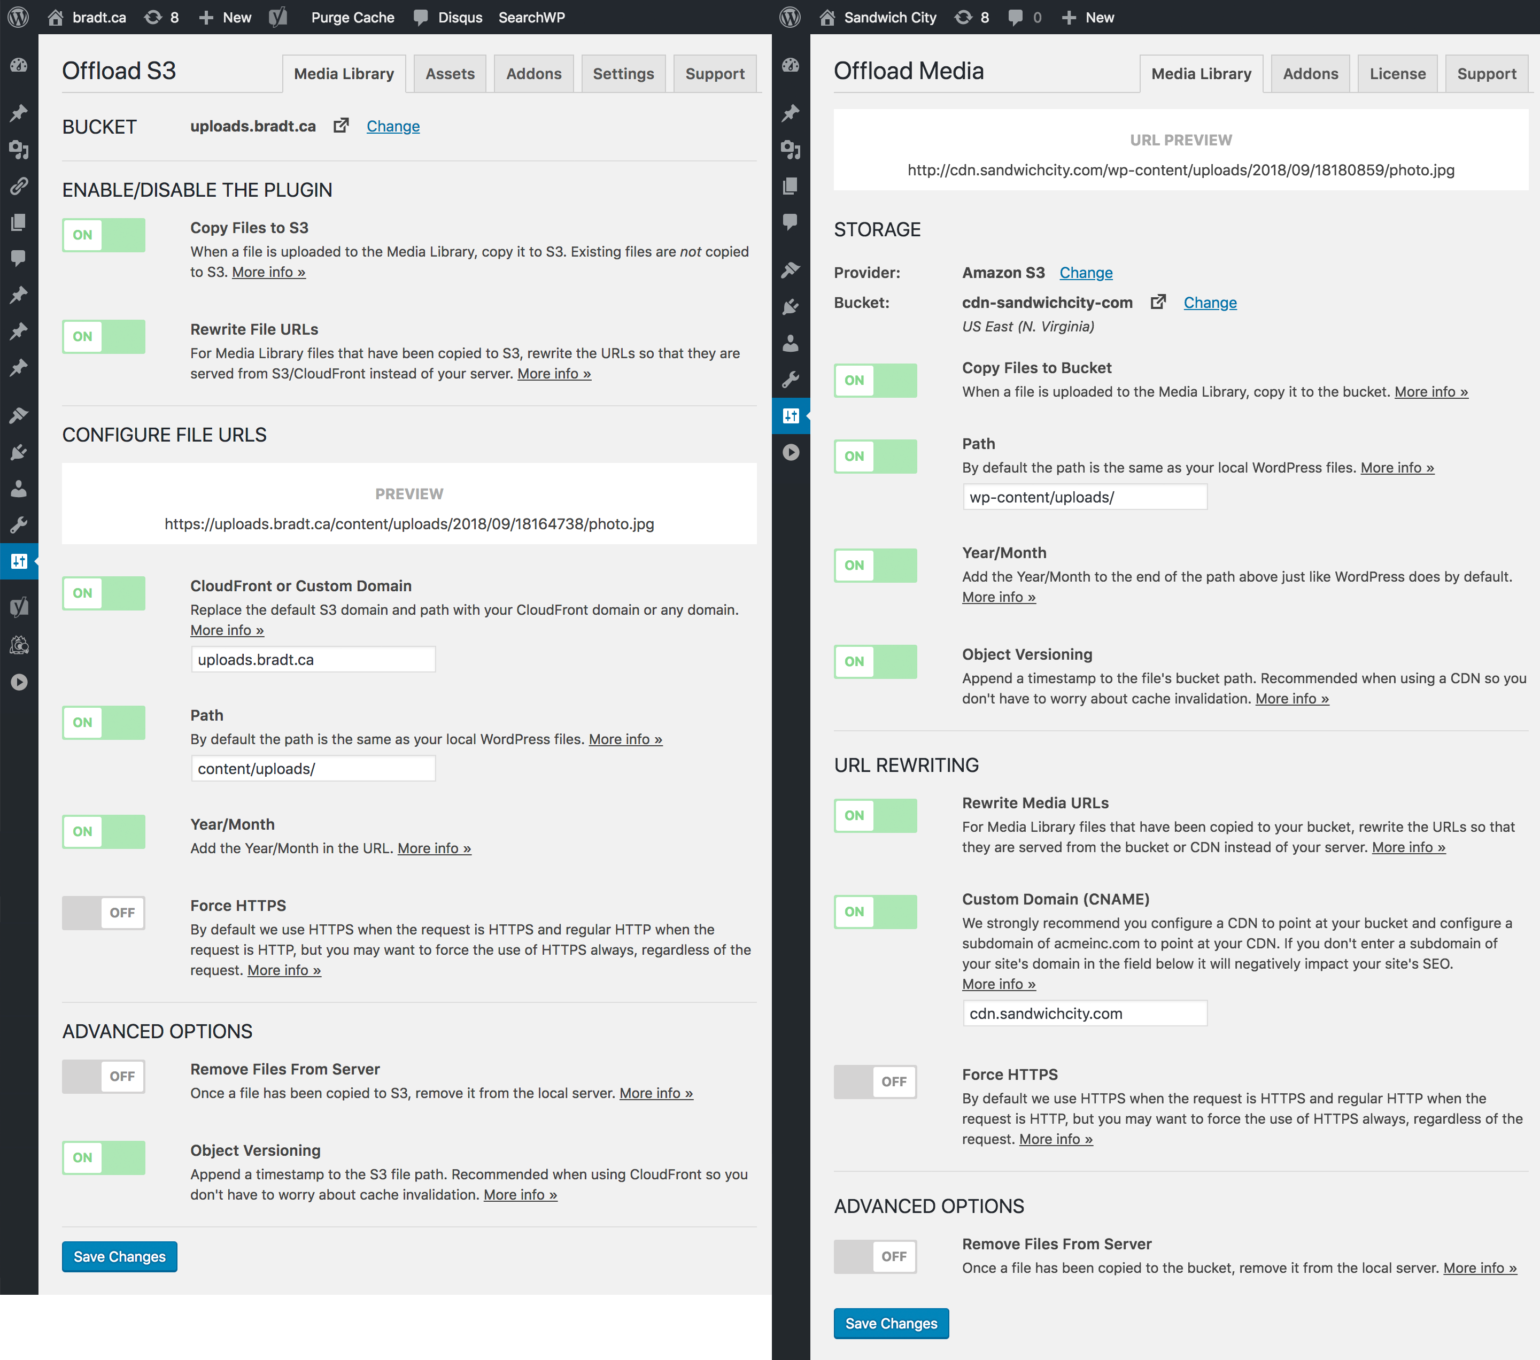Open Settings icon in Sandwich City sidebar
The height and width of the screenshot is (1360, 1540).
(790, 416)
